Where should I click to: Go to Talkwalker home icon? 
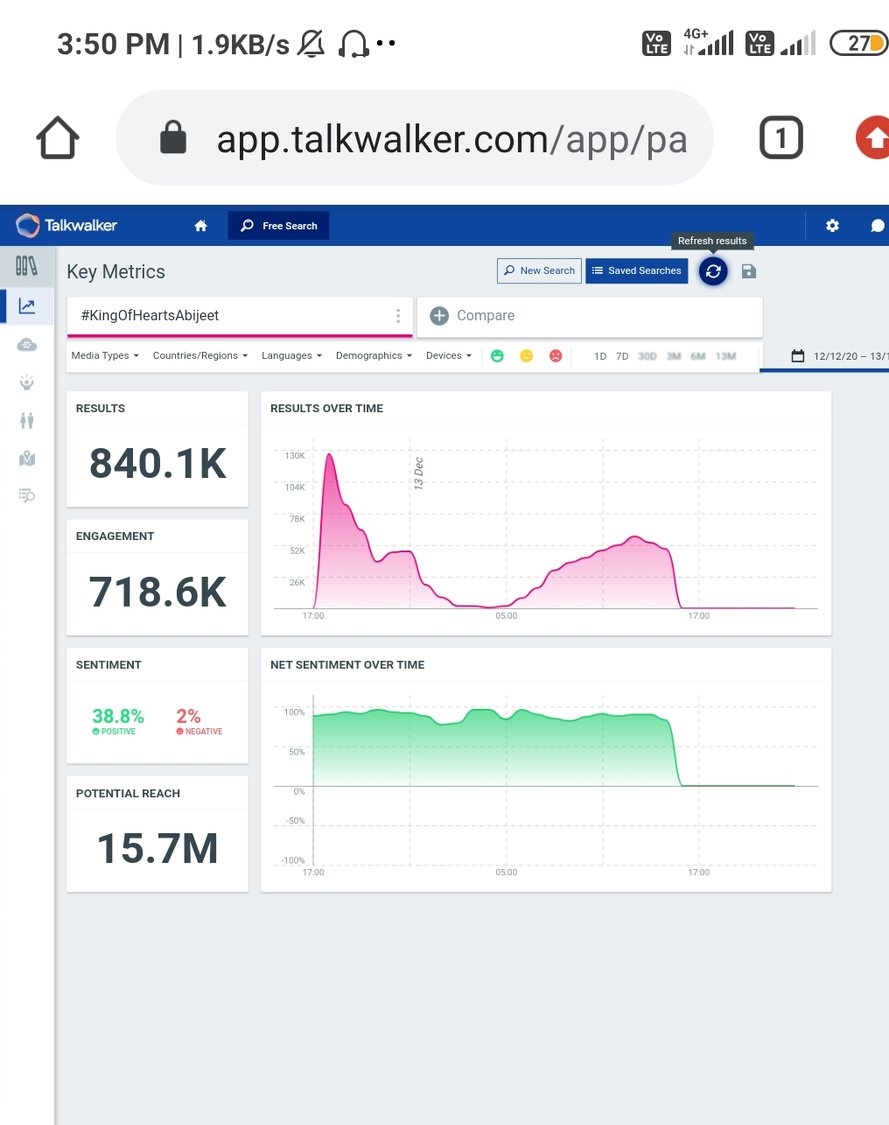pos(201,226)
